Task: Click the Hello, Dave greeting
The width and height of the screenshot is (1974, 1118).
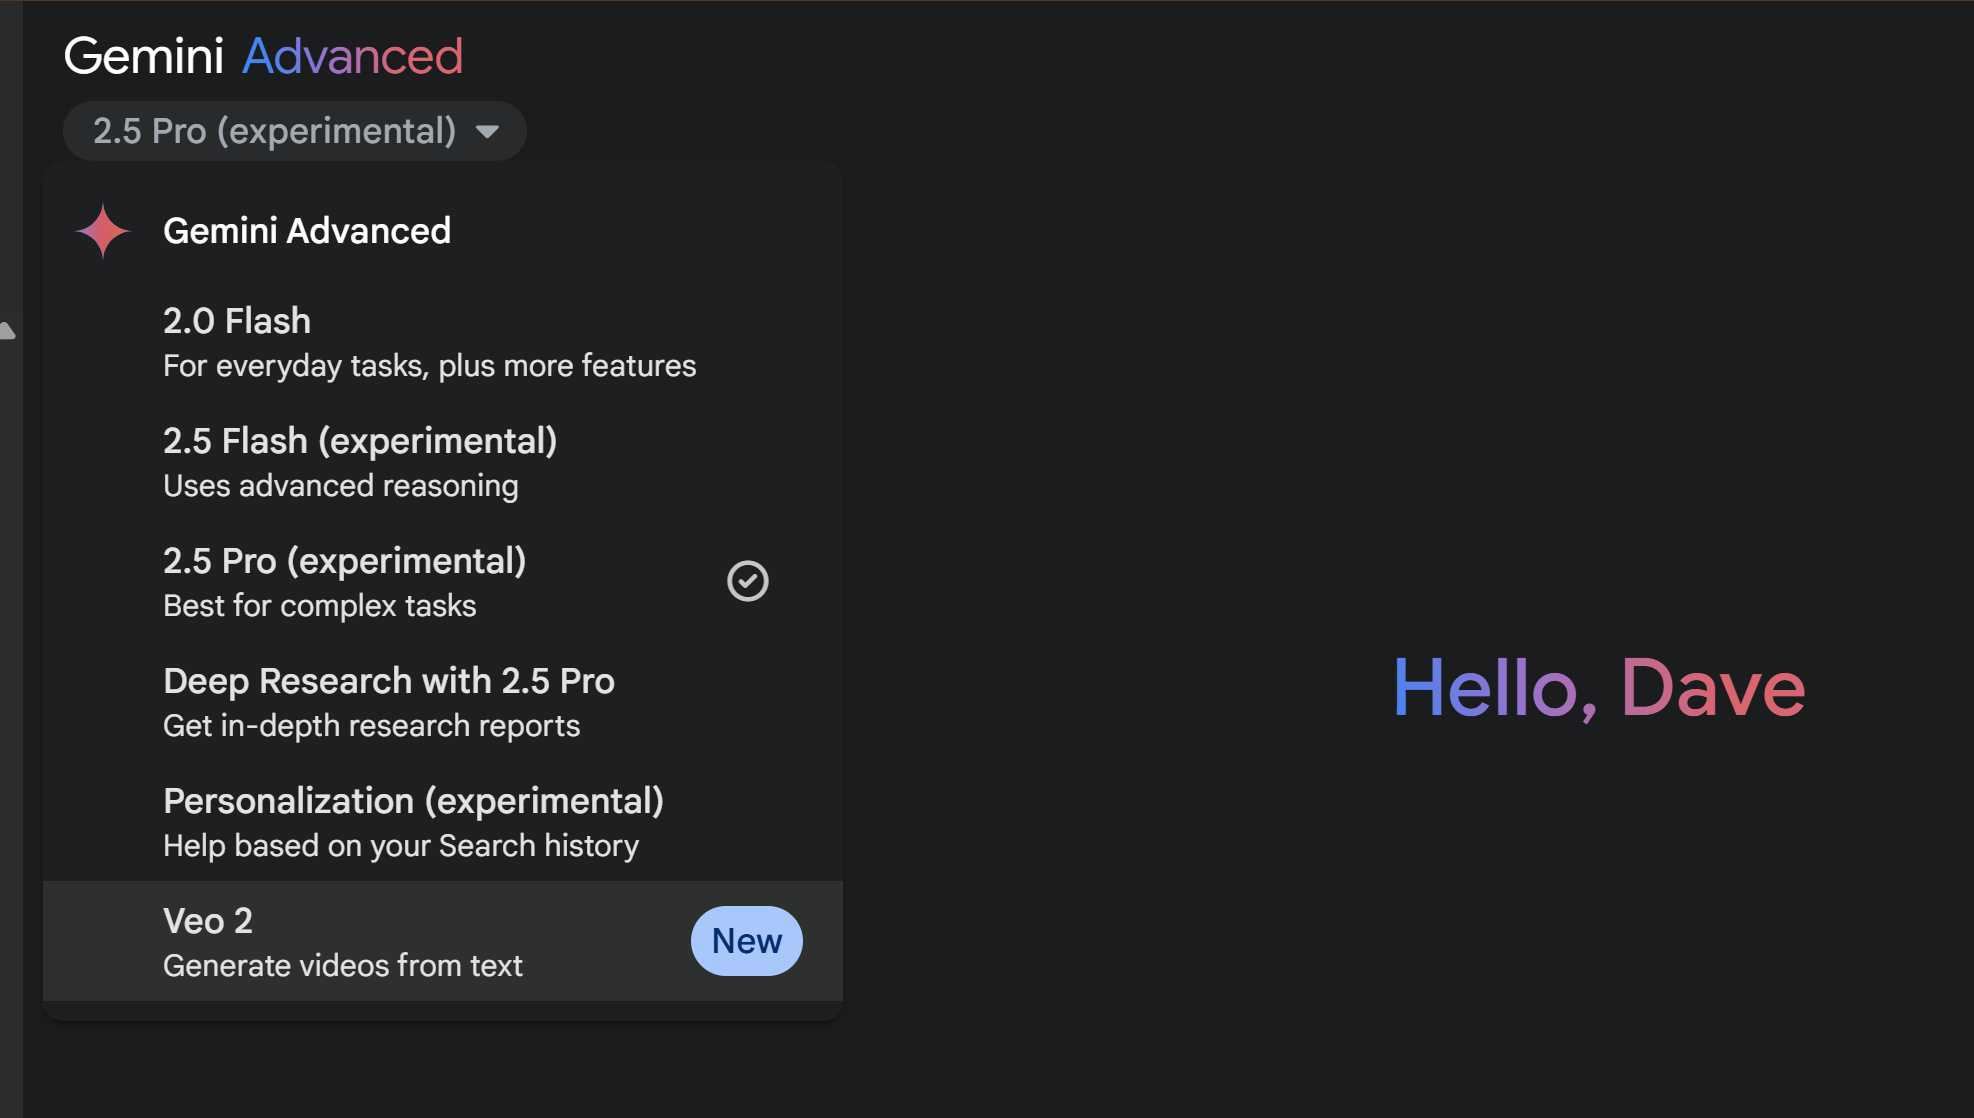Action: click(x=1598, y=688)
